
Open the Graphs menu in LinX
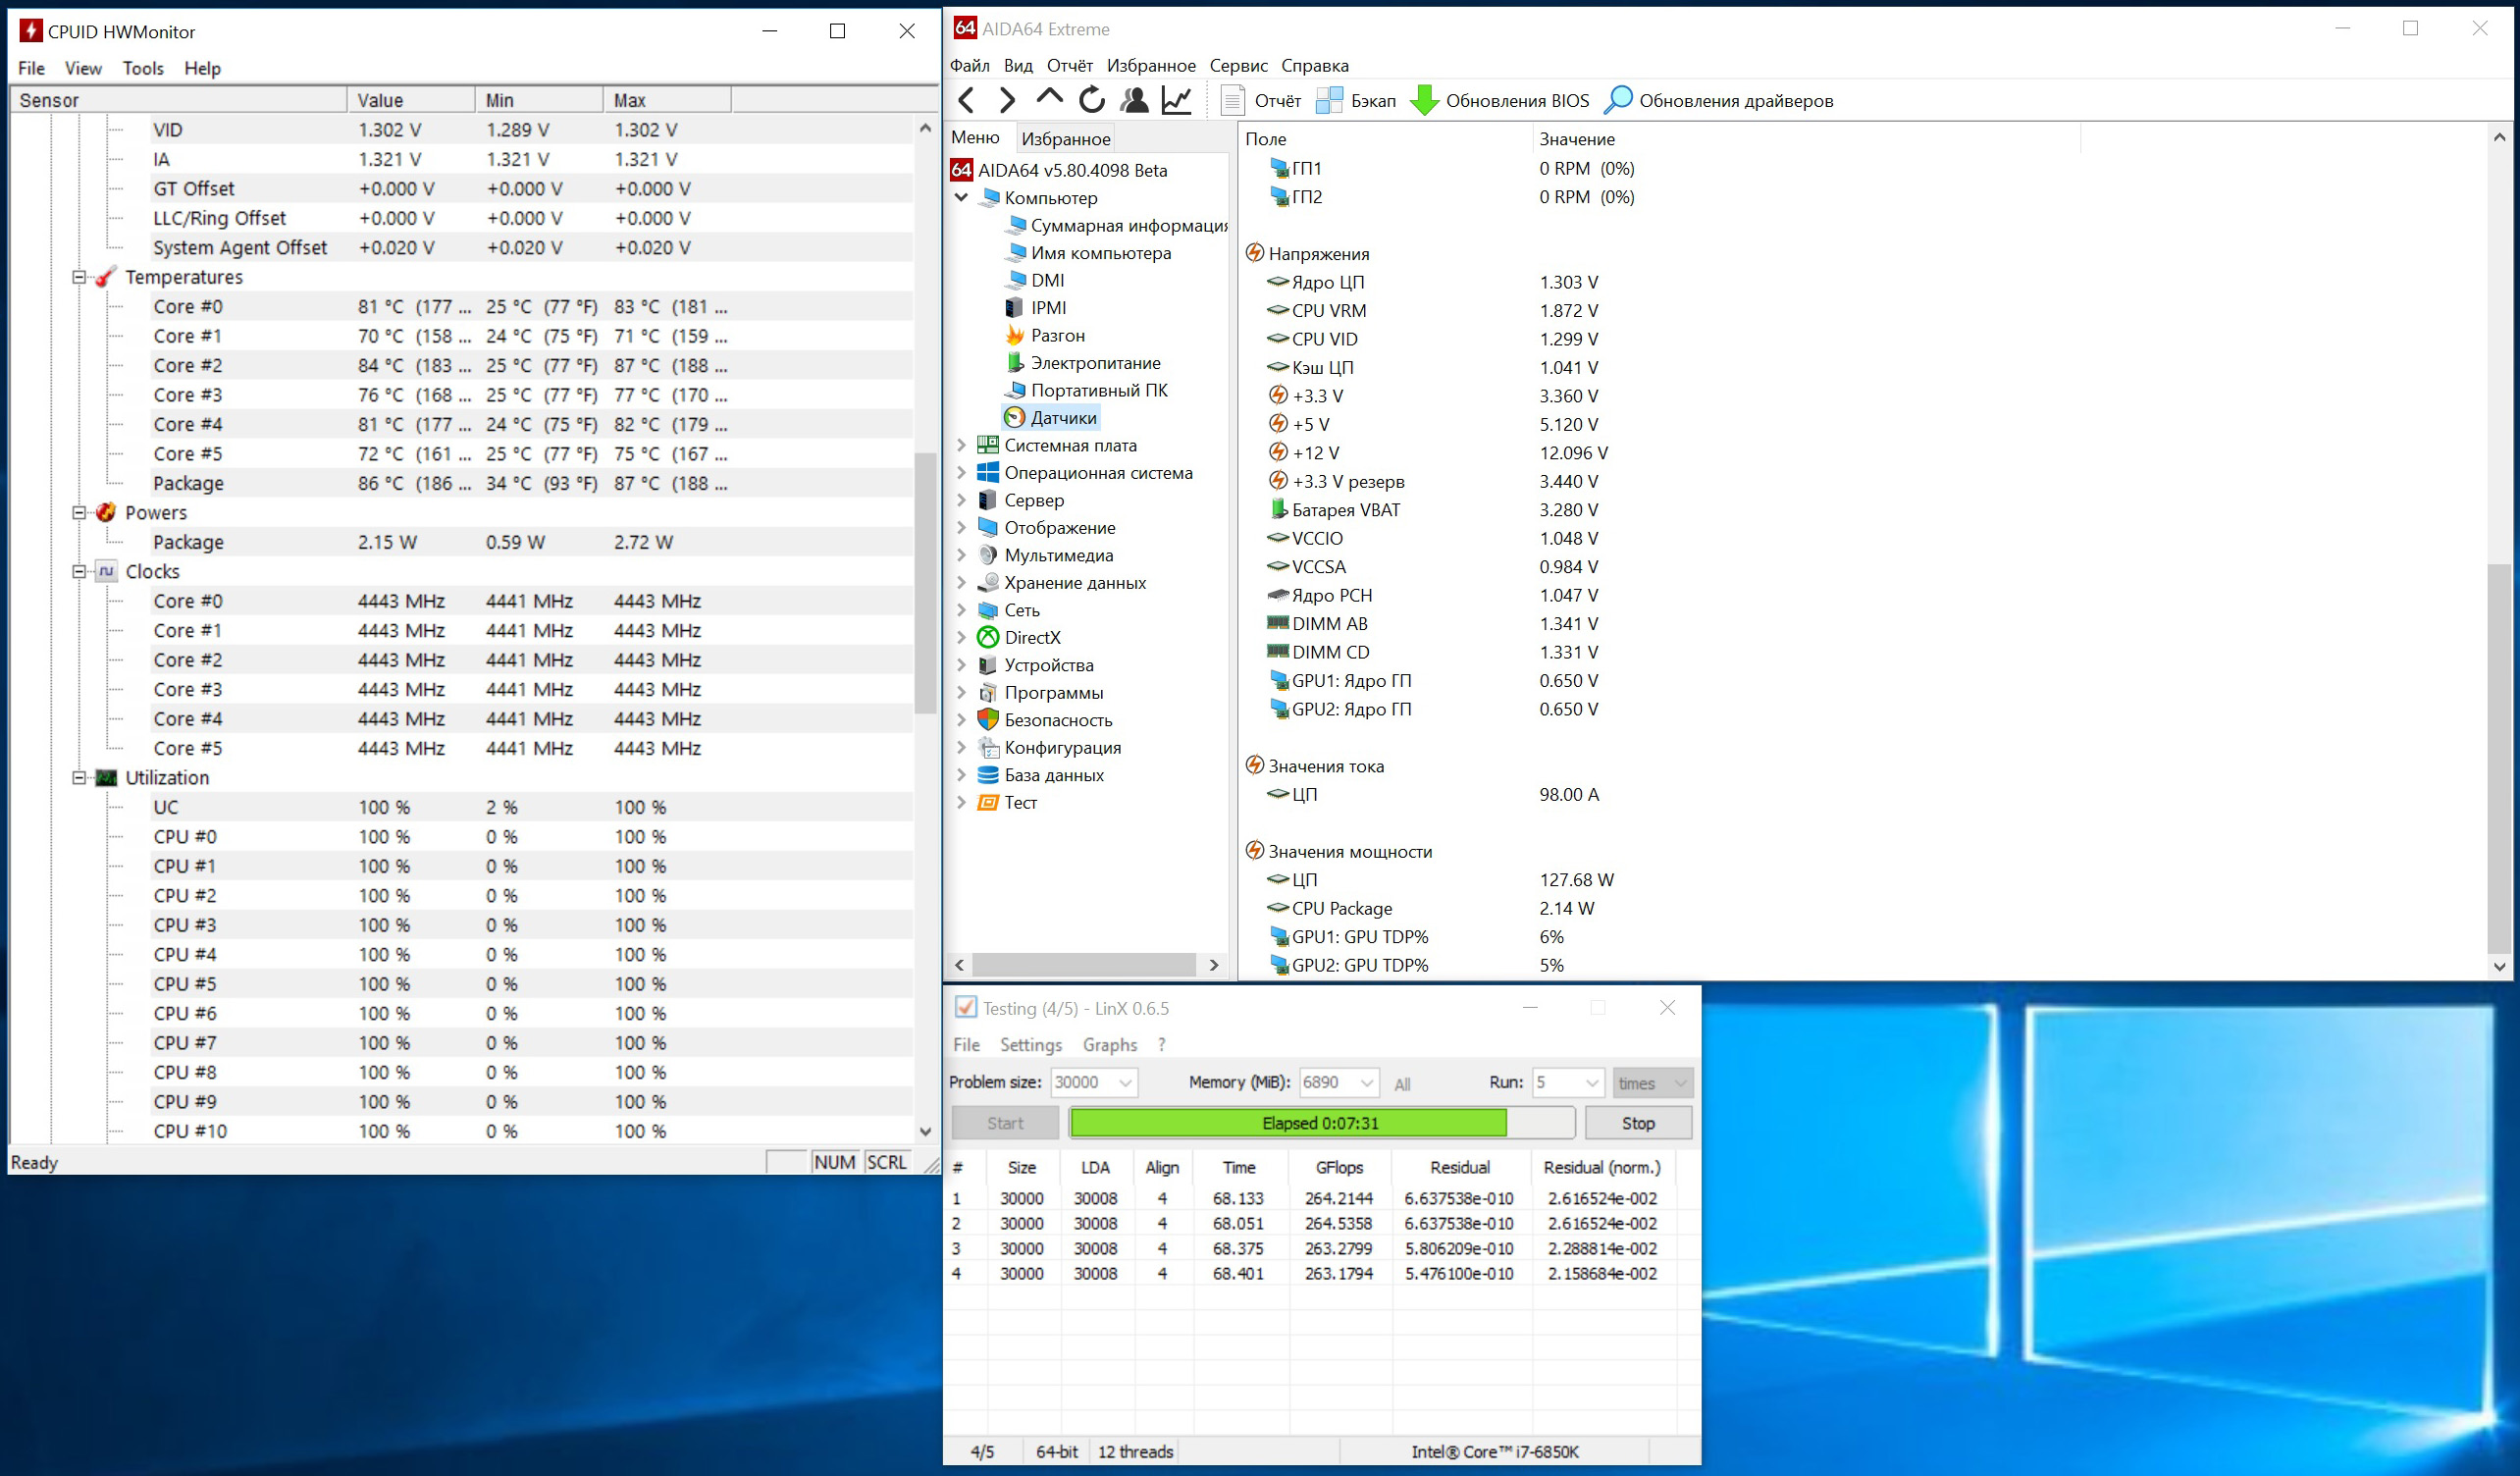coord(1109,1044)
